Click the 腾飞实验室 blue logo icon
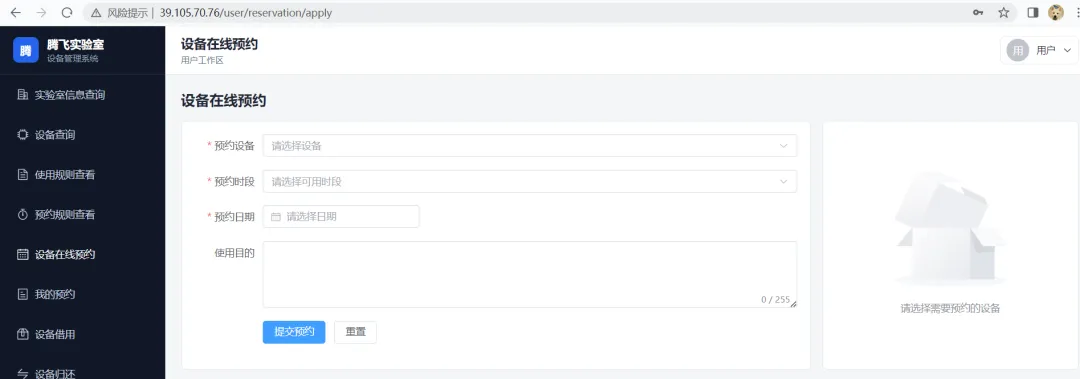The height and width of the screenshot is (379, 1080). tap(25, 50)
